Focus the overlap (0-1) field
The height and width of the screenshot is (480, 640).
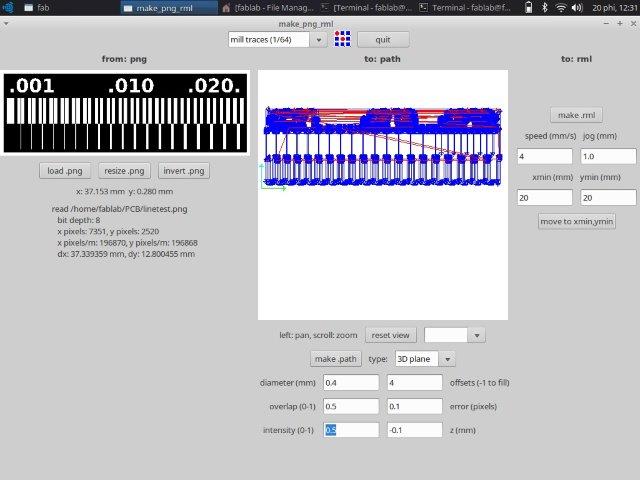(x=351, y=406)
